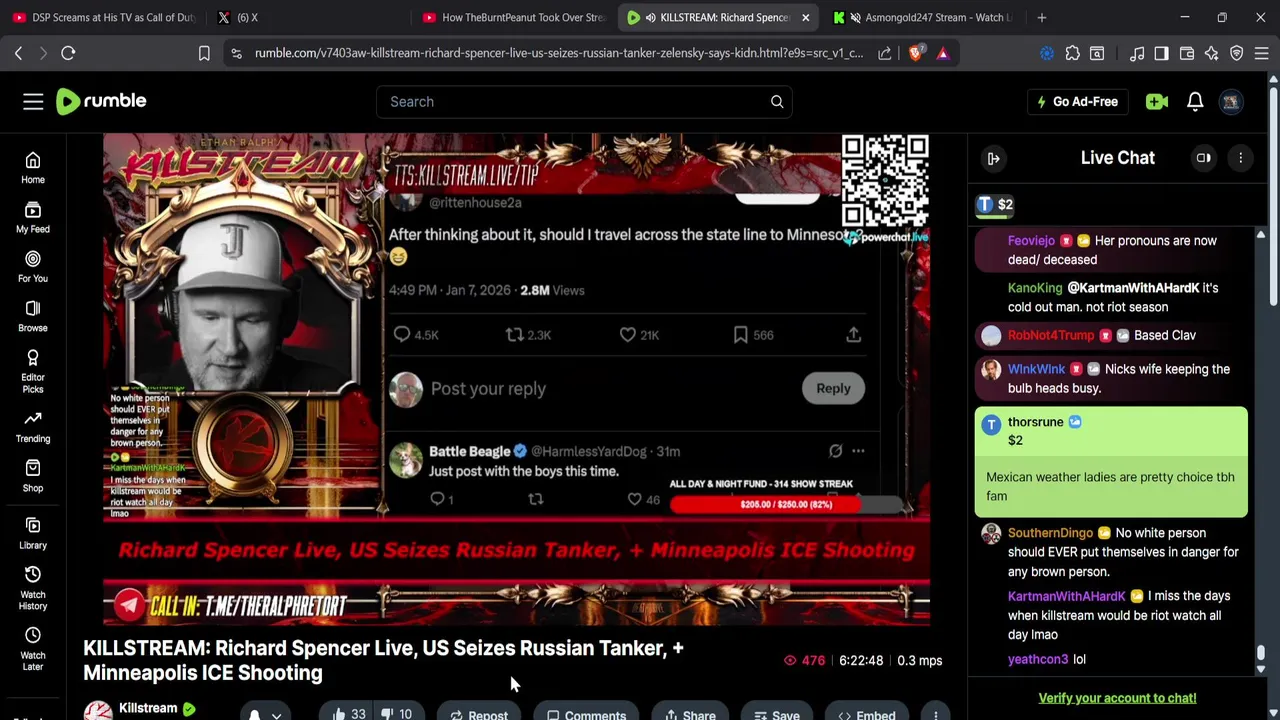The height and width of the screenshot is (720, 1280).
Task: Click Verify your account to chat link
Action: (x=1117, y=698)
